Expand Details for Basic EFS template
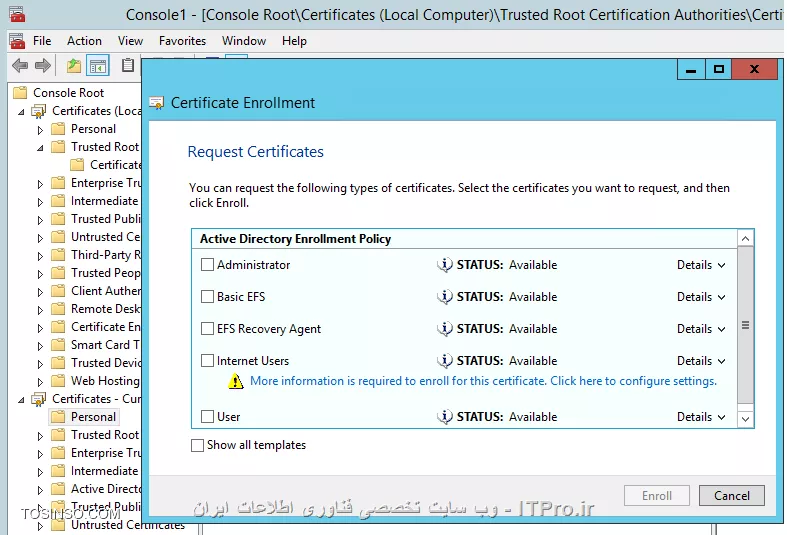Viewport: 787px width, 535px height. coord(701,297)
